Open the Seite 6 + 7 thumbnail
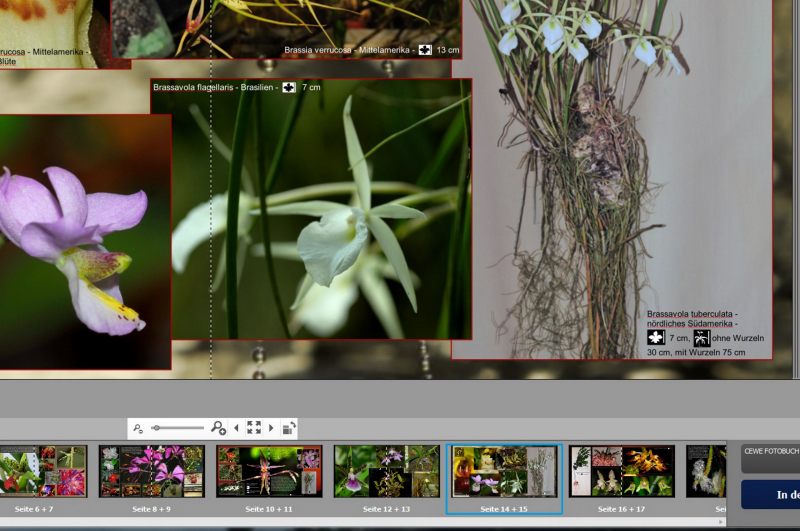This screenshot has height=531, width=800. 43,471
